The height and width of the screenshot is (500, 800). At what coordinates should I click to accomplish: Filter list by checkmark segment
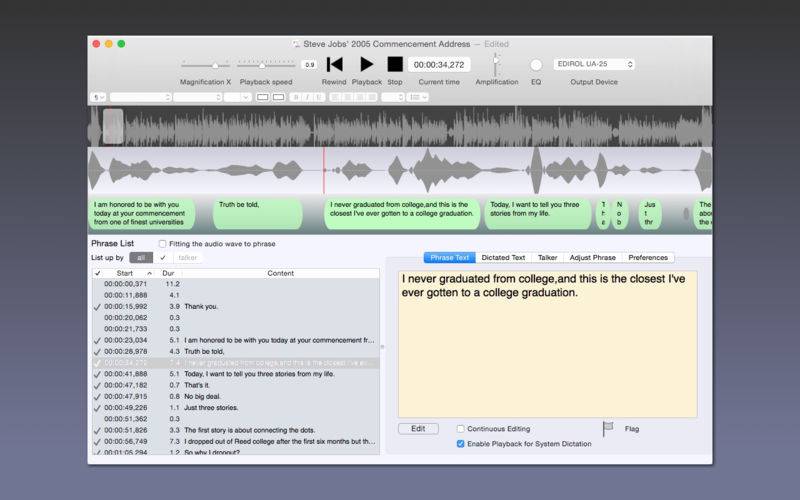click(x=163, y=258)
